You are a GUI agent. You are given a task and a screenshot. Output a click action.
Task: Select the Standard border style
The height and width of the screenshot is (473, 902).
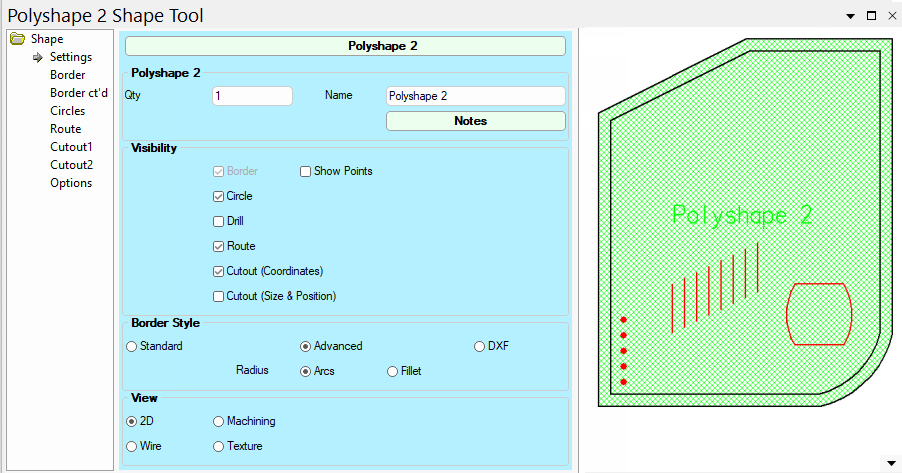[x=132, y=346]
